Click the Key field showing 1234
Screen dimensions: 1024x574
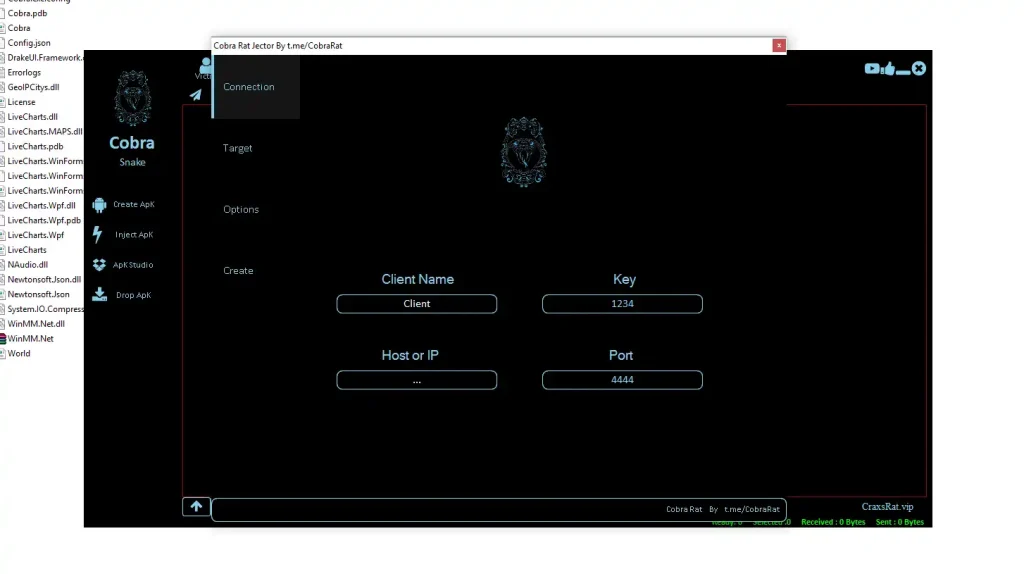coord(622,304)
